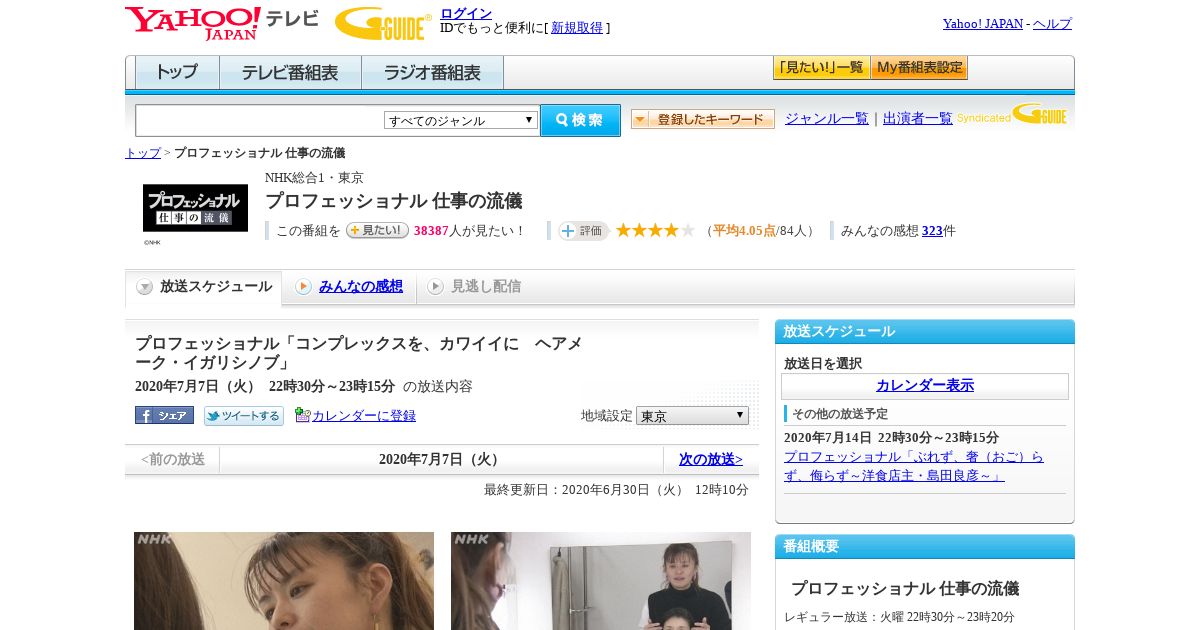Viewport: 1200px width, 630px height.
Task: Click the カレンダーに登録 link
Action: (364, 416)
